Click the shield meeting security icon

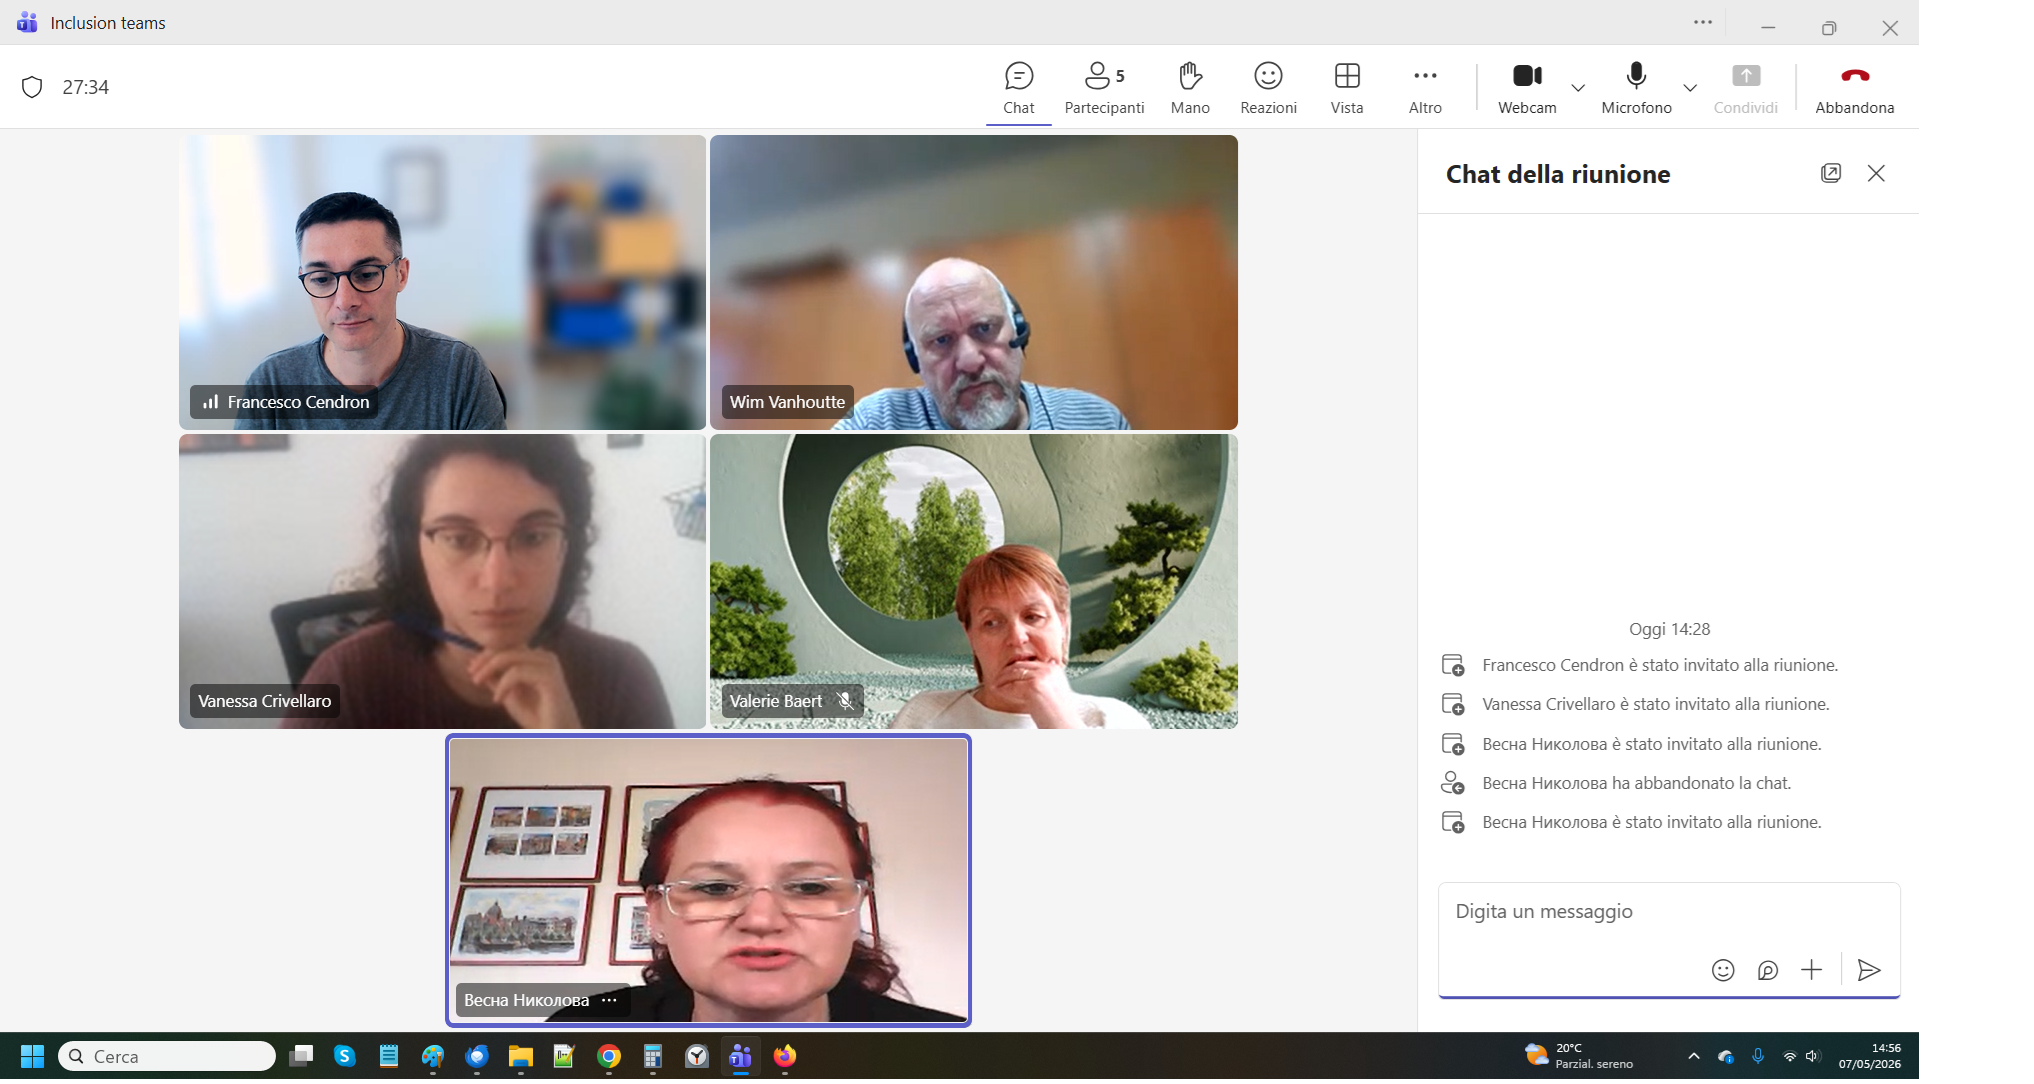point(32,87)
